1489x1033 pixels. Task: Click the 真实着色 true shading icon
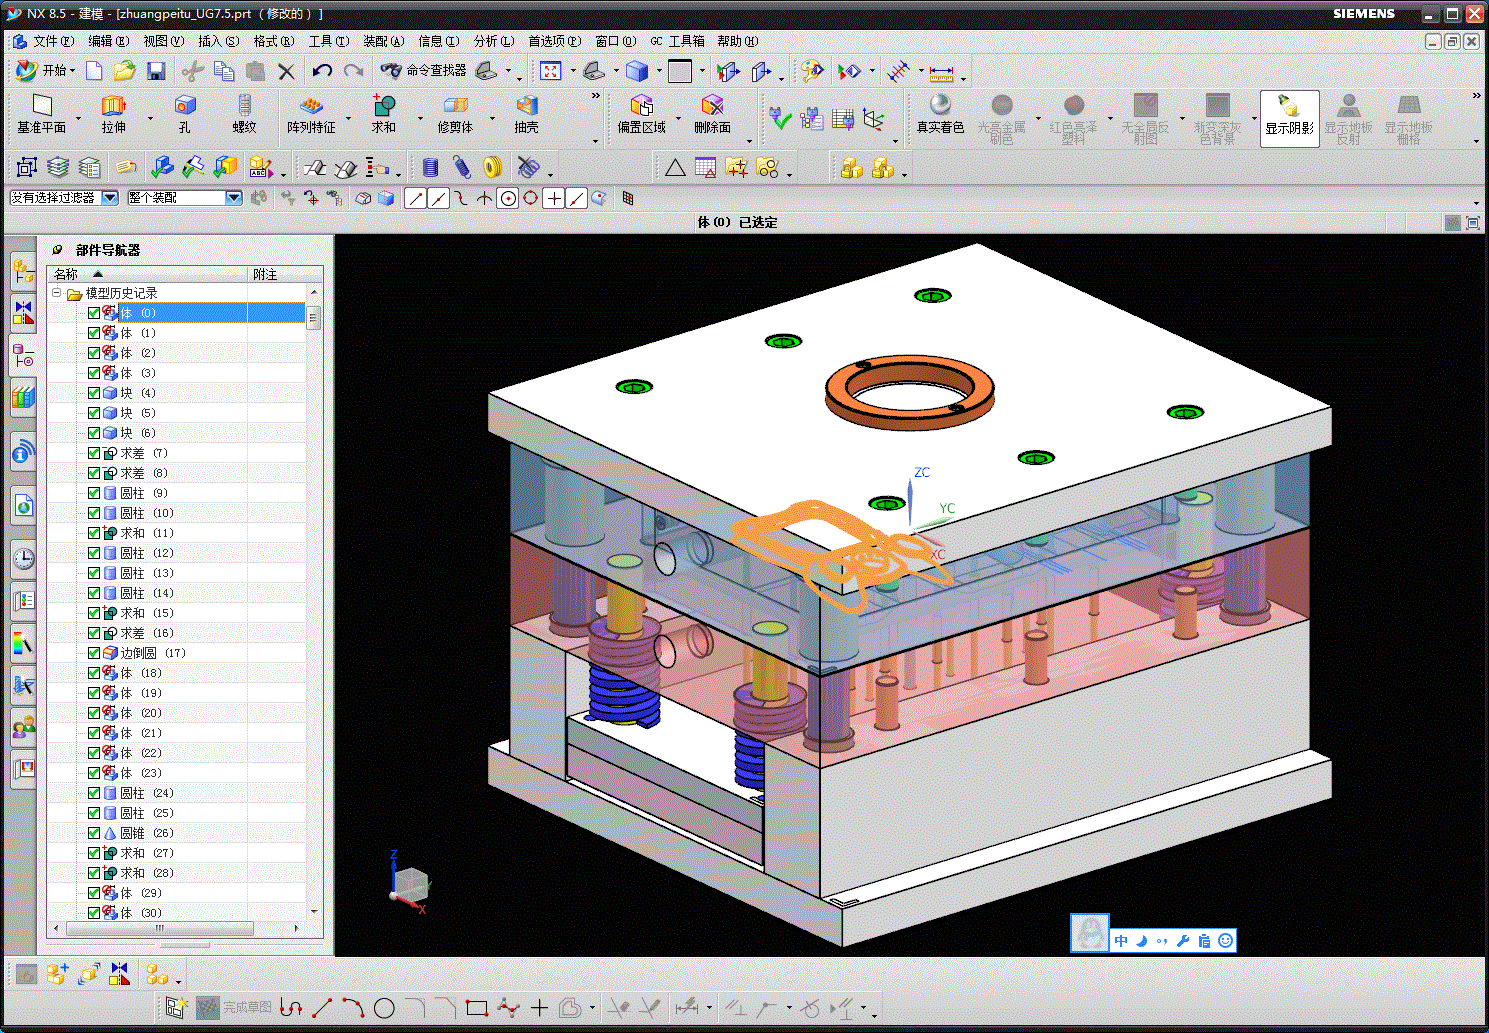(x=940, y=113)
